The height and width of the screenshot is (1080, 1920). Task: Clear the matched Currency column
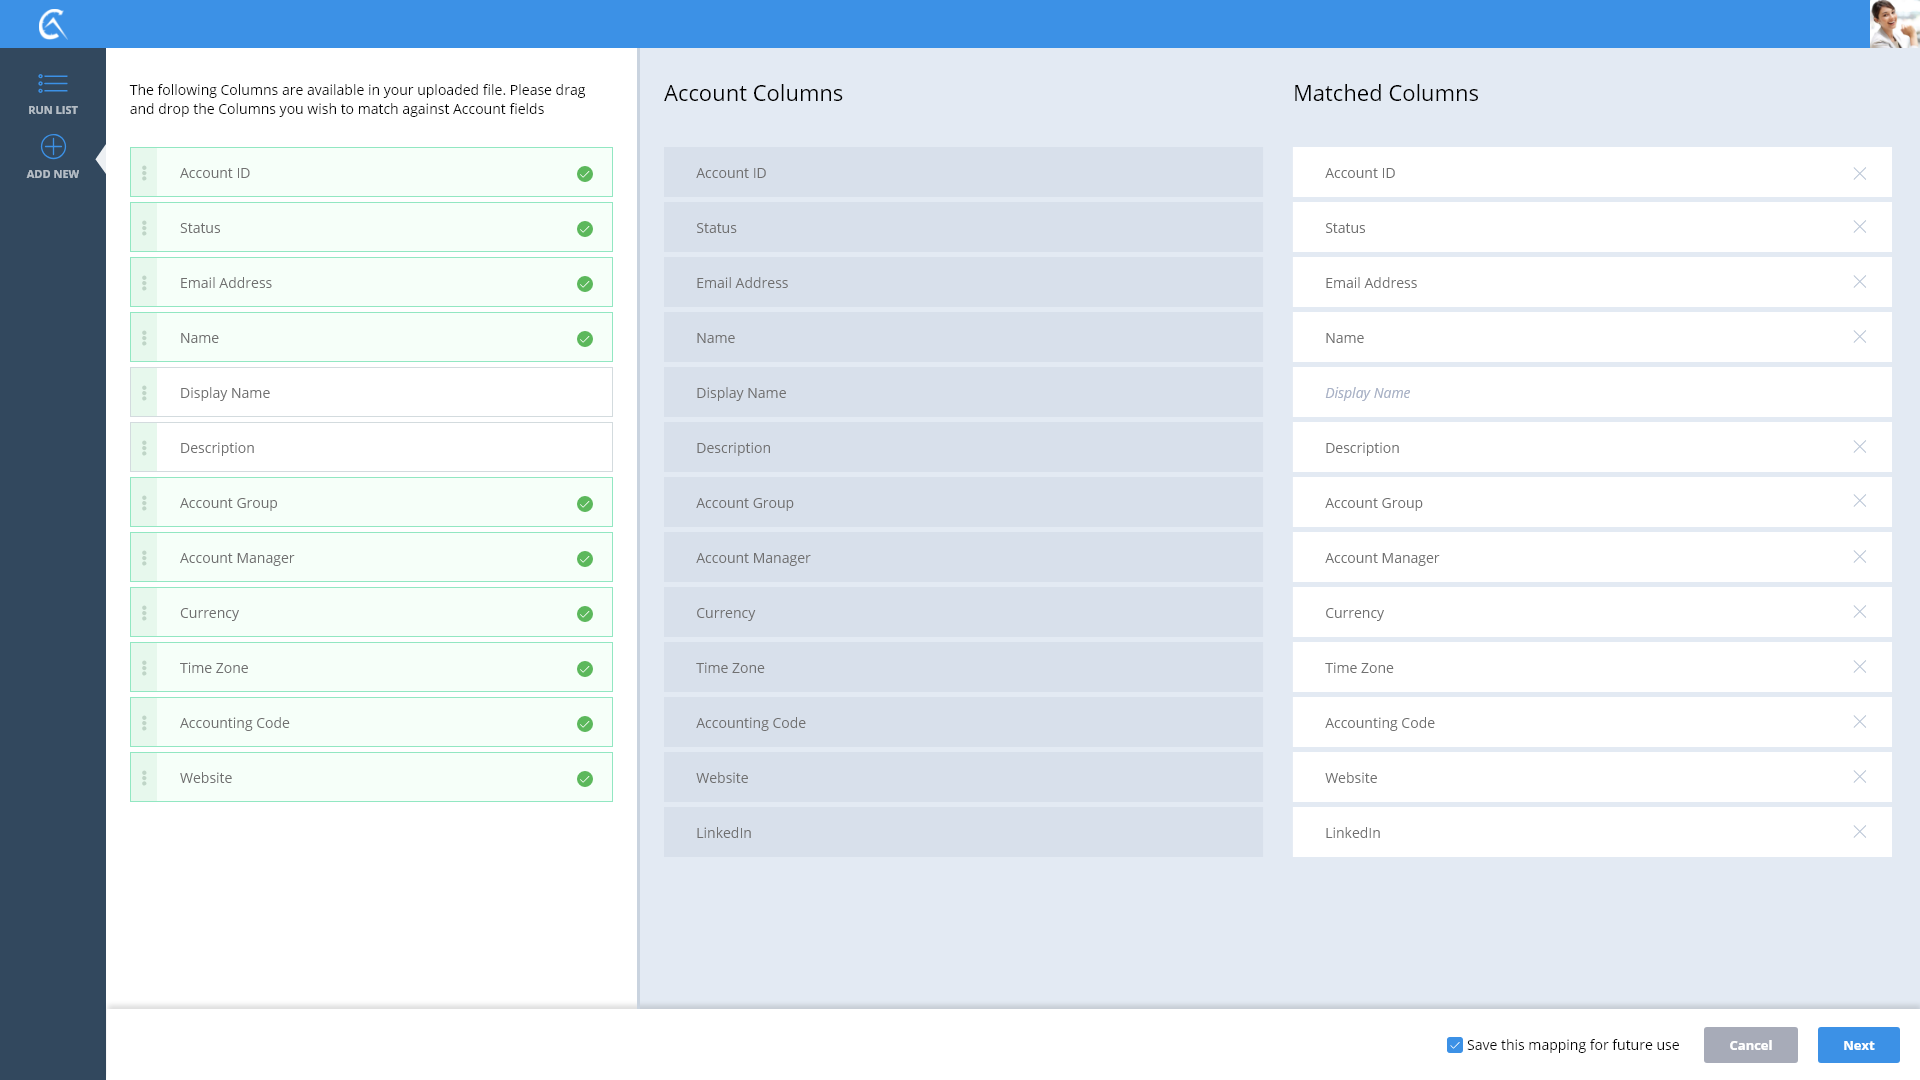(x=1859, y=612)
